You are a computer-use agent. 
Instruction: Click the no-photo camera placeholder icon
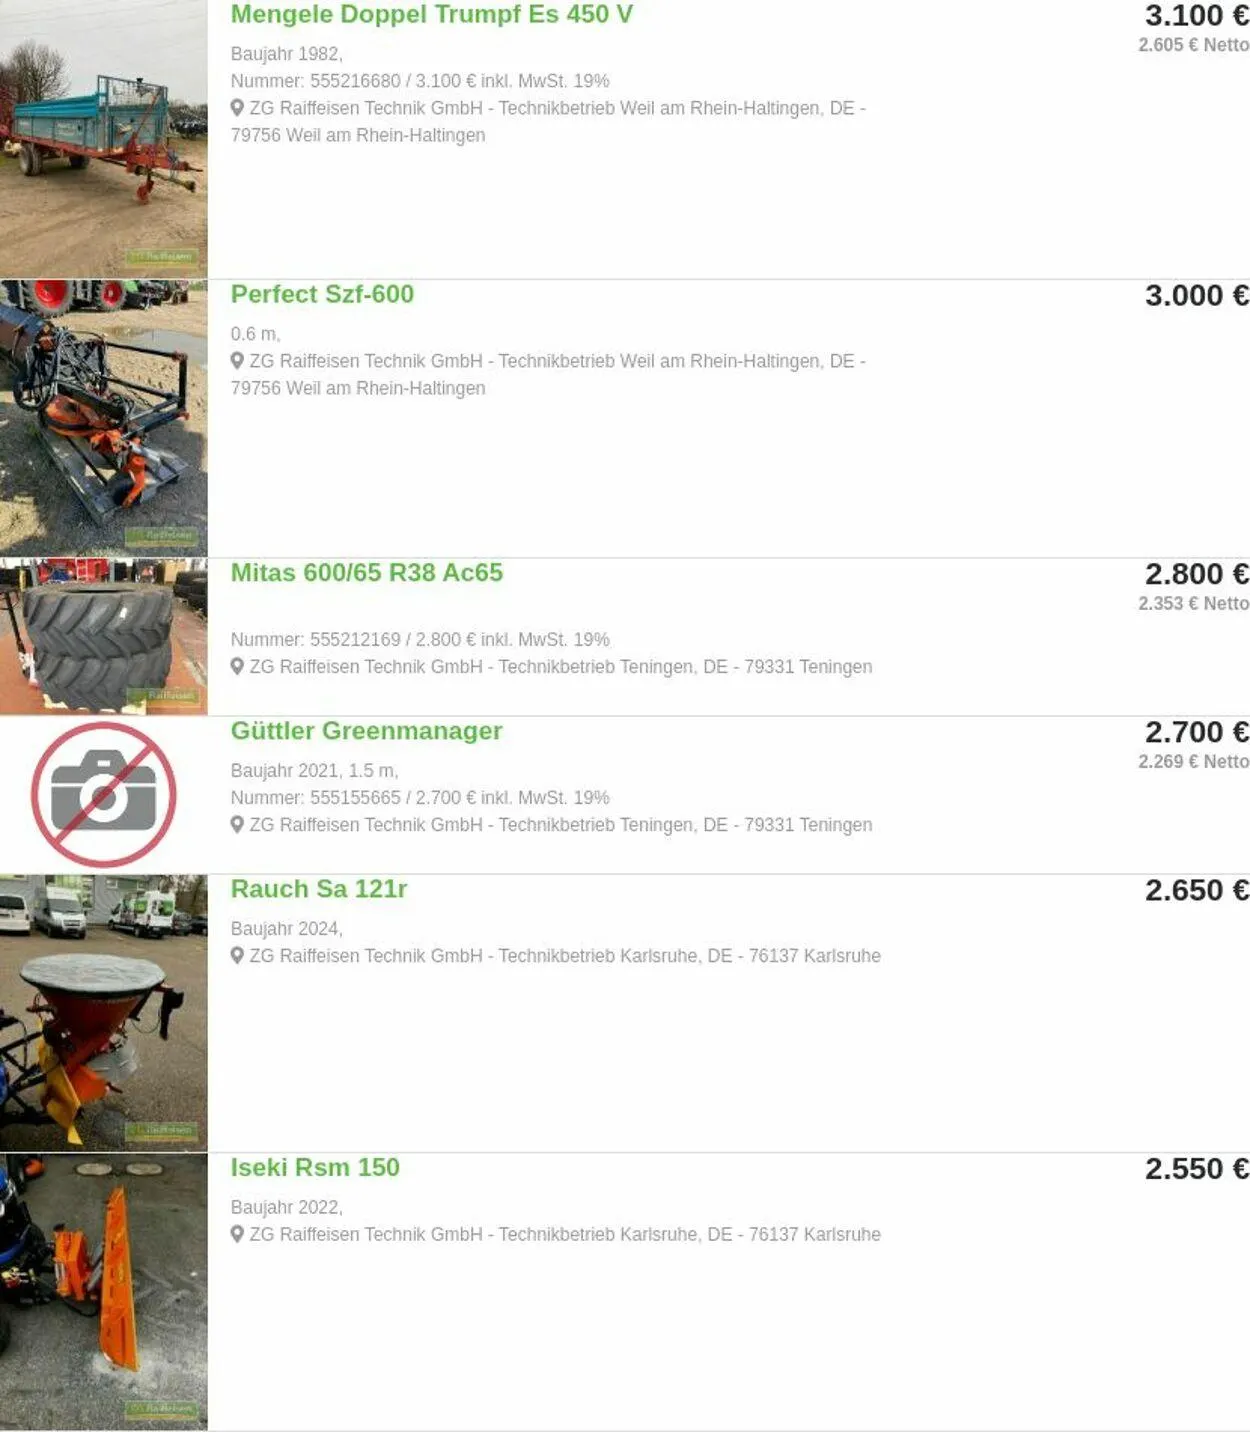[104, 795]
